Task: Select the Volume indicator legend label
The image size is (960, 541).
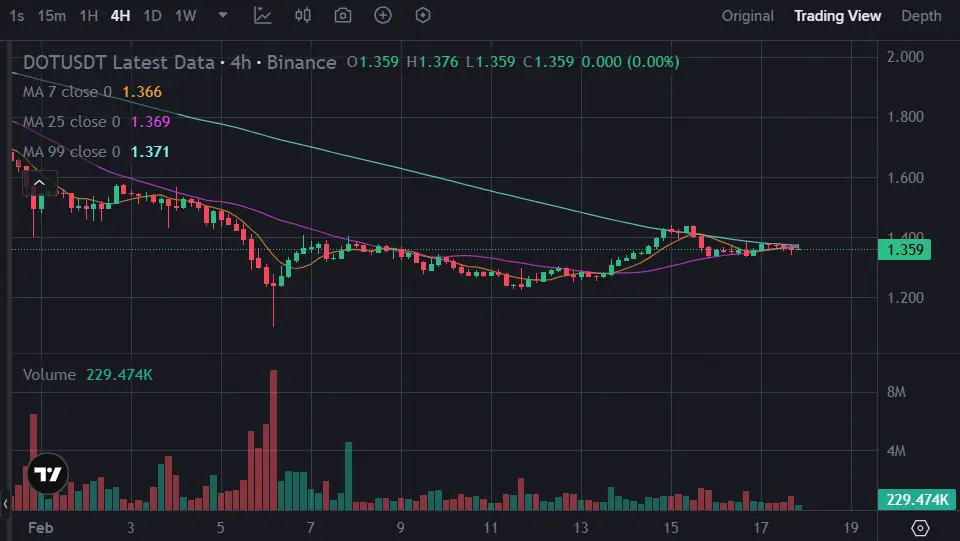Action: coord(49,375)
